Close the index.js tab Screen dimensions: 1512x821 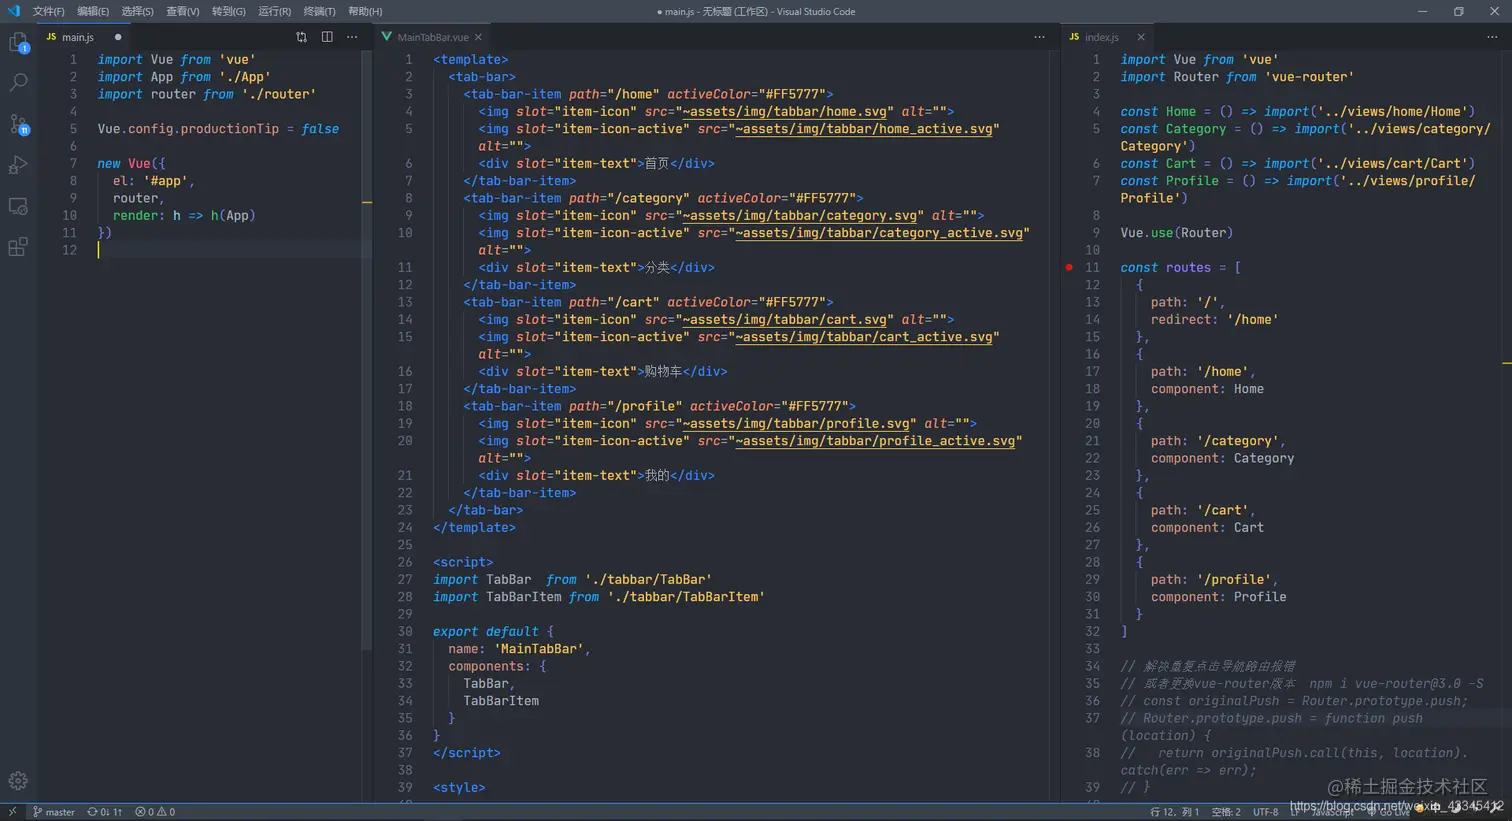tap(1141, 37)
